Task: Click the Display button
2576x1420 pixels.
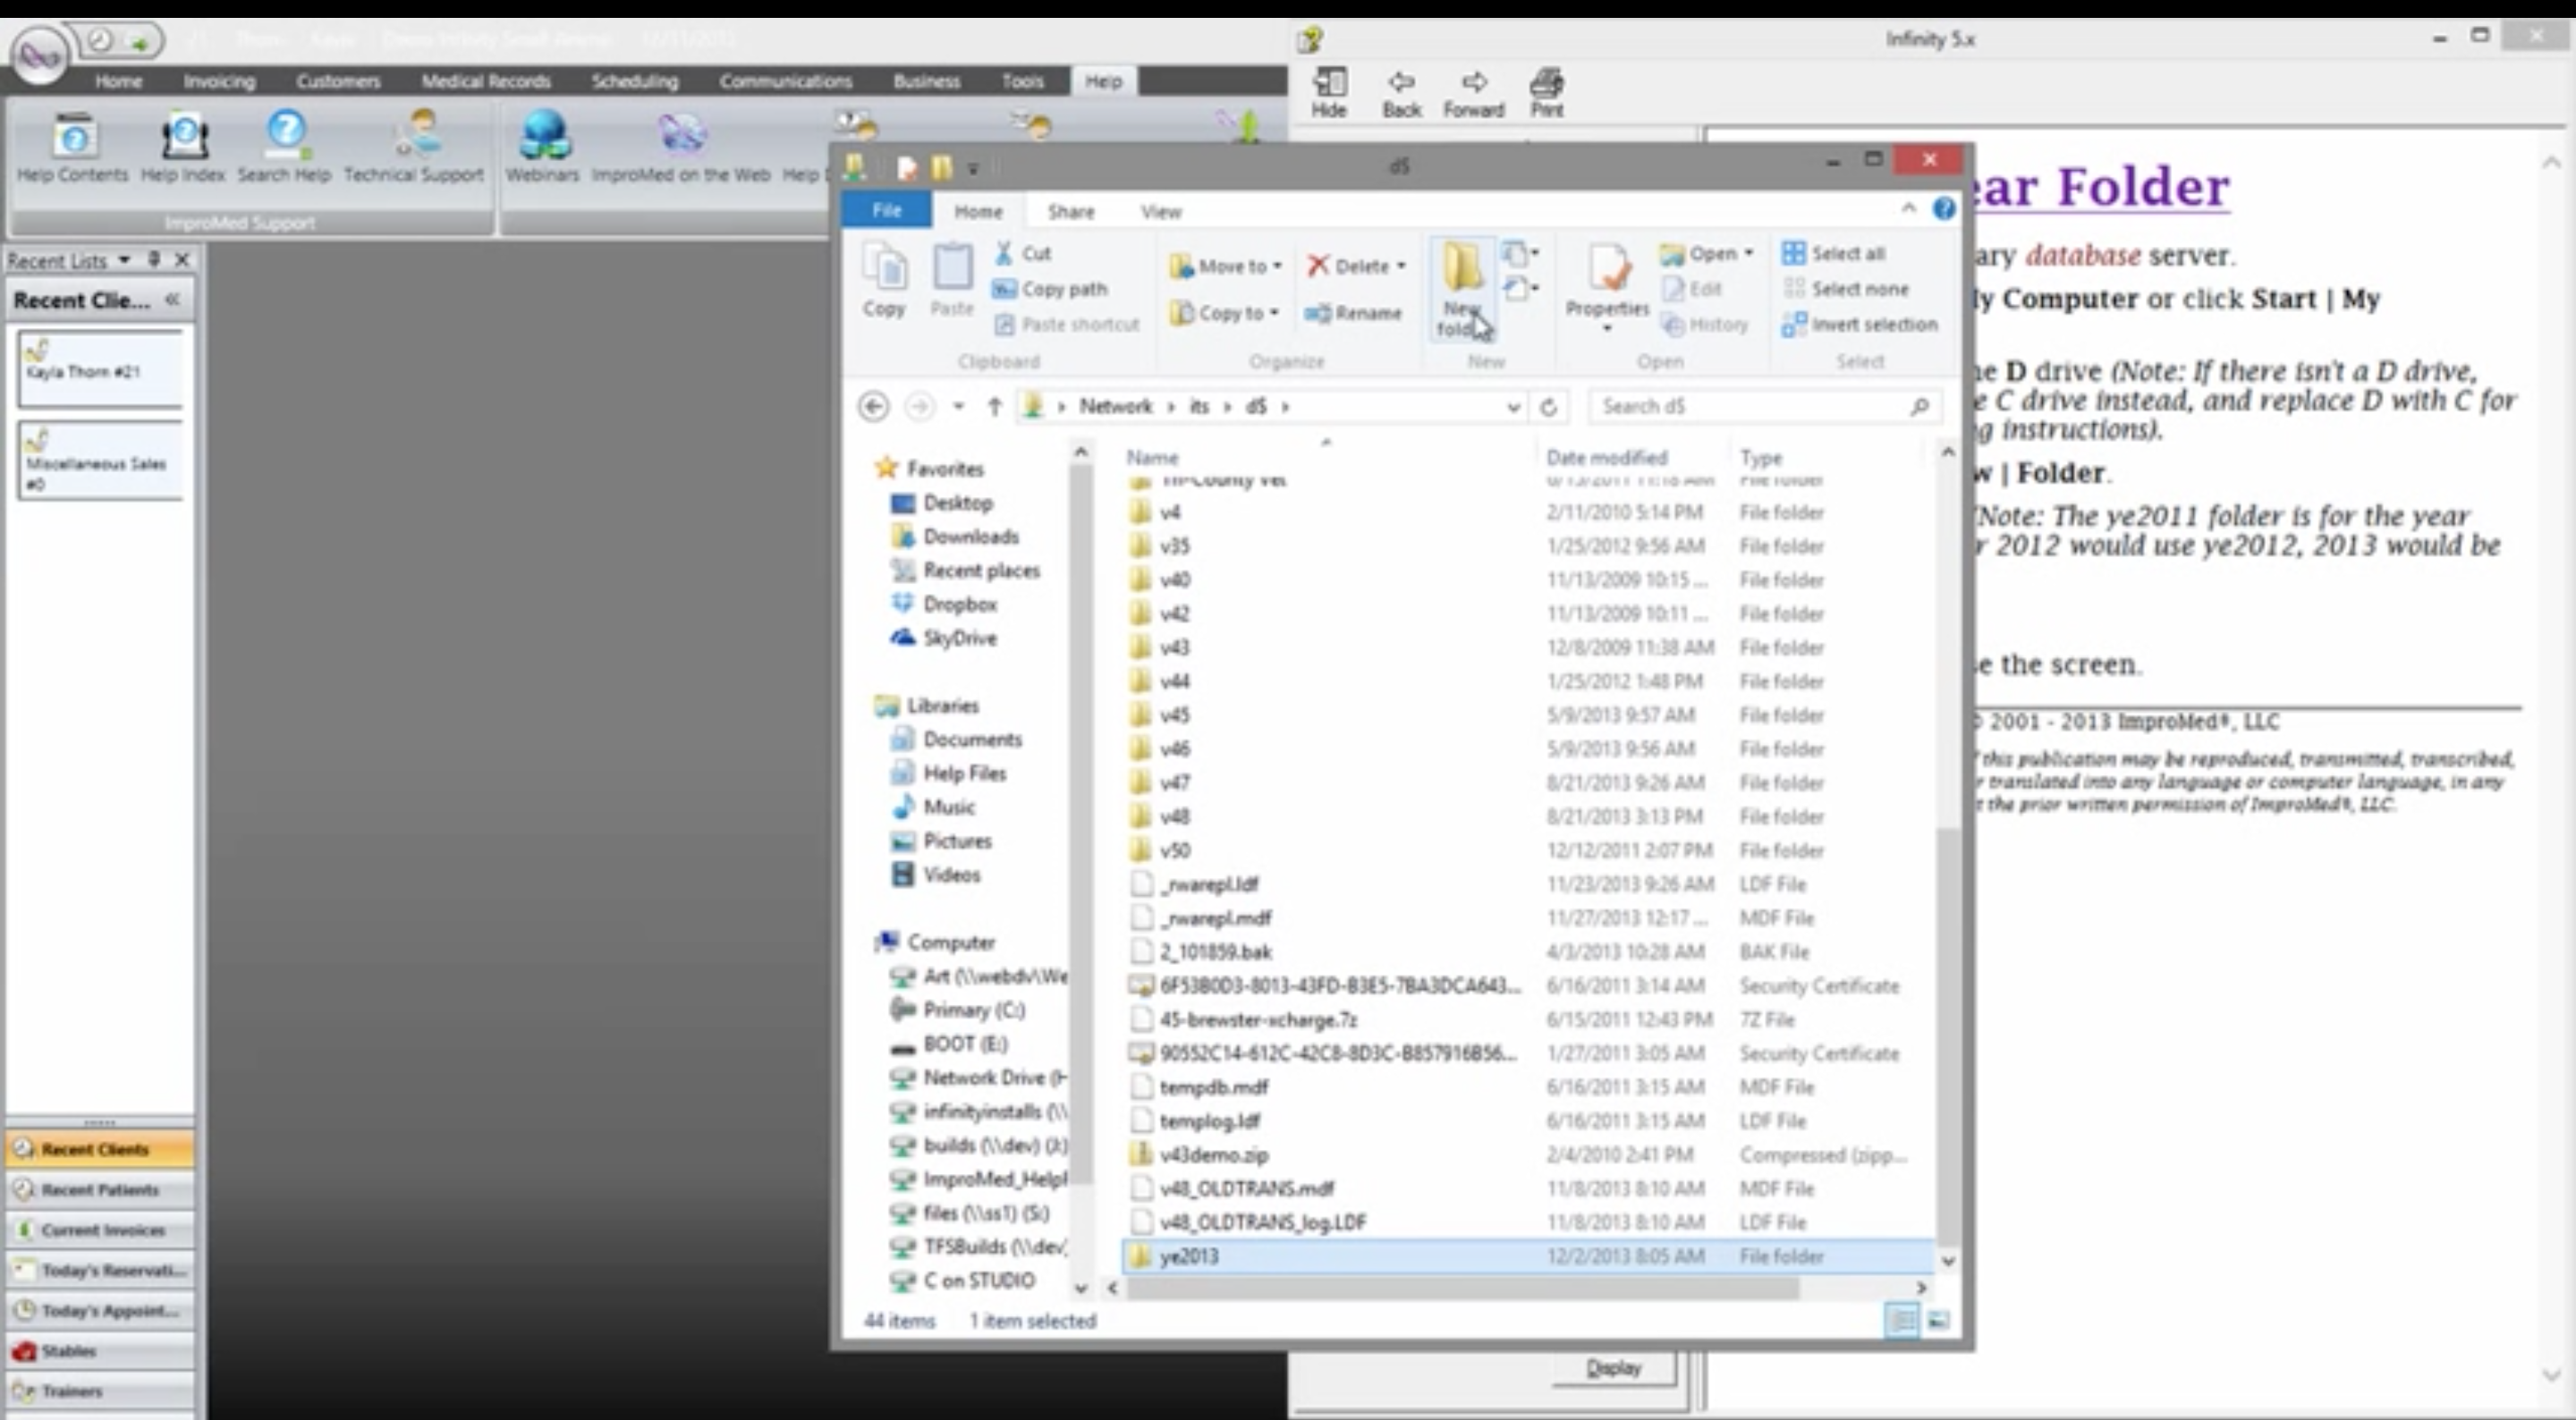Action: coord(1613,1368)
